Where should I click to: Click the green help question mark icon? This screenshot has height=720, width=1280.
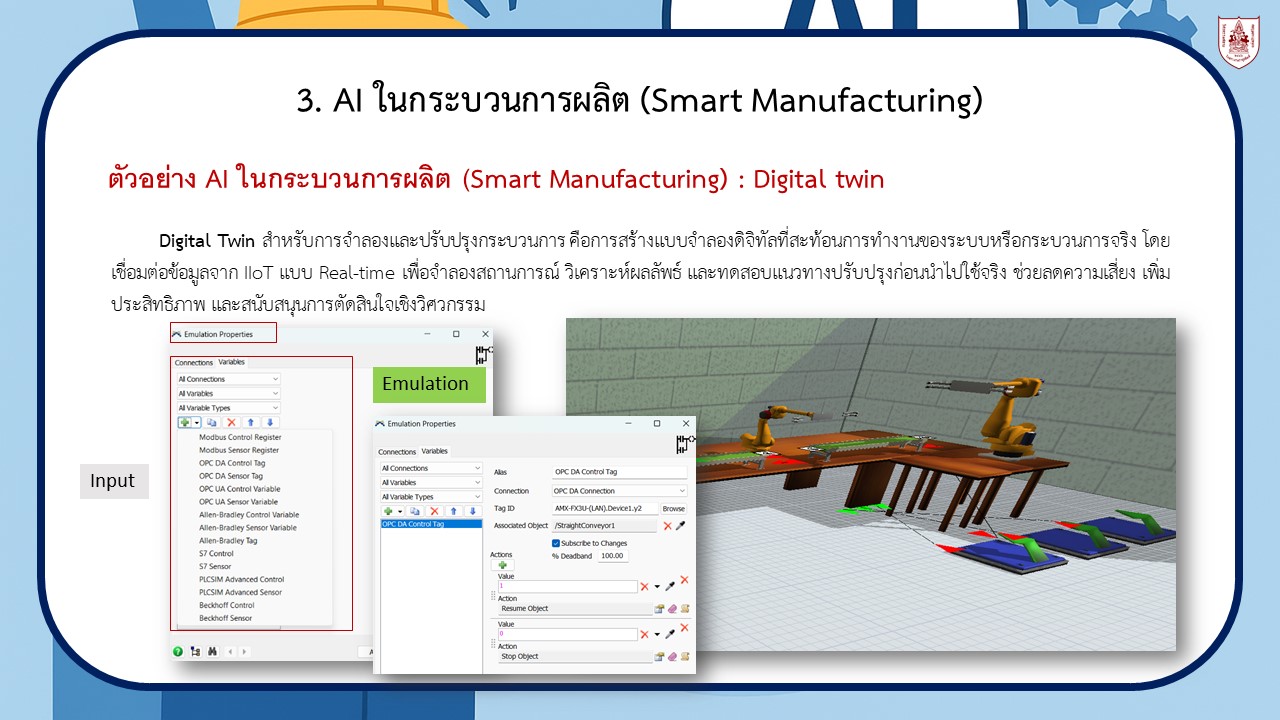[x=178, y=651]
